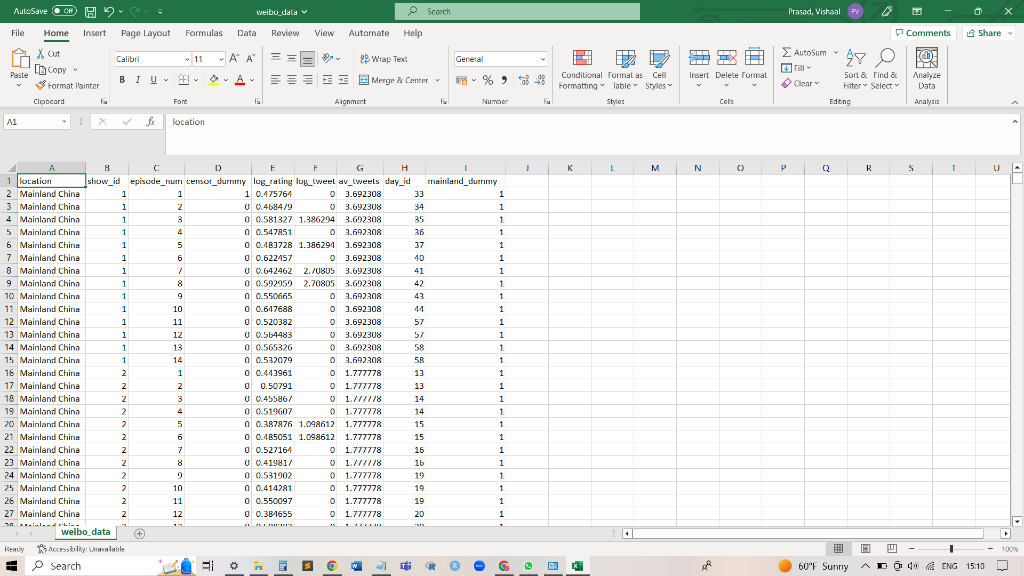Toggle Wrap Text for the cell
Viewport: 1024px width, 576px height.
(383, 59)
